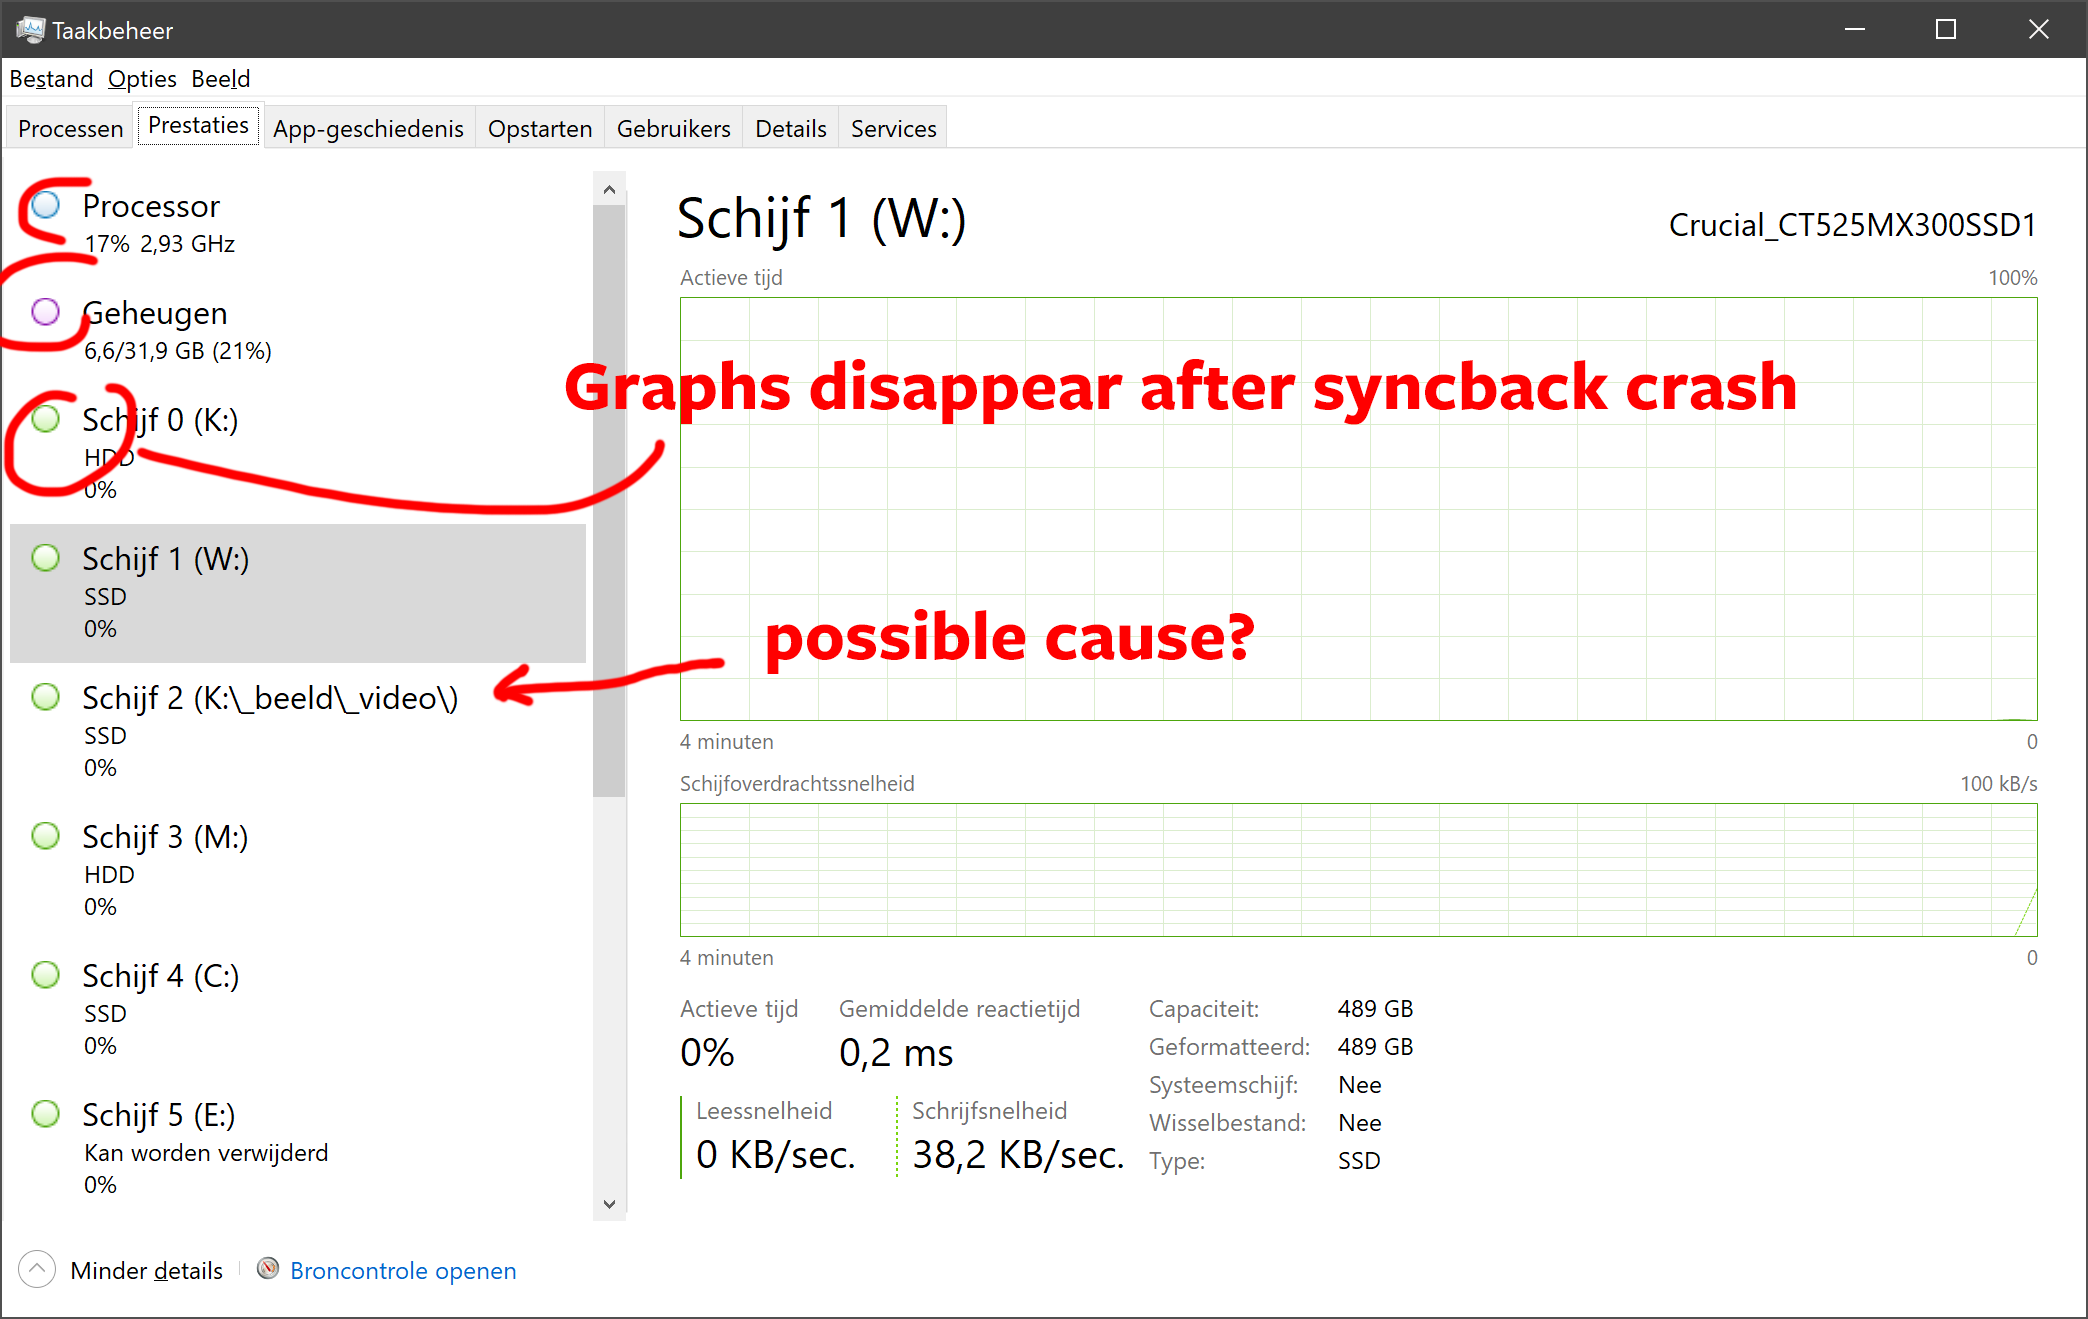The width and height of the screenshot is (2088, 1319).
Task: Open the Beeld menu
Action: 220,78
